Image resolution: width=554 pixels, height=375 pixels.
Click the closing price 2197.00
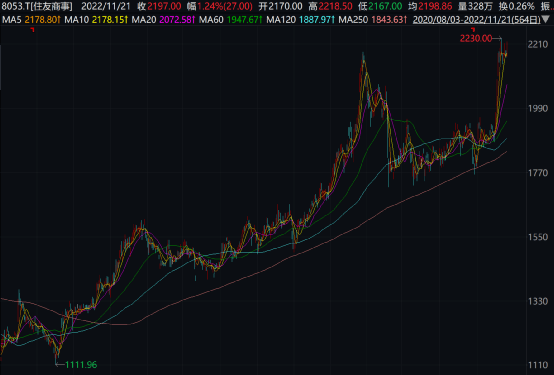[164, 6]
